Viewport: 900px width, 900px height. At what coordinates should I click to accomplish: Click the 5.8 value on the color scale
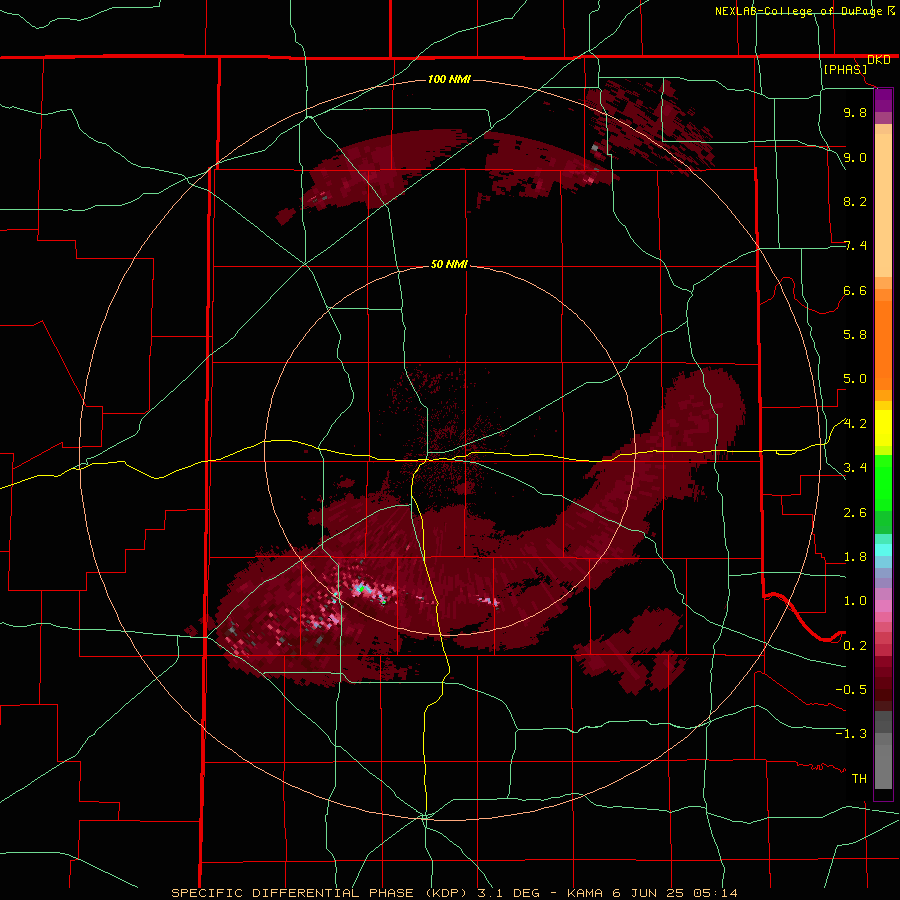tap(855, 335)
